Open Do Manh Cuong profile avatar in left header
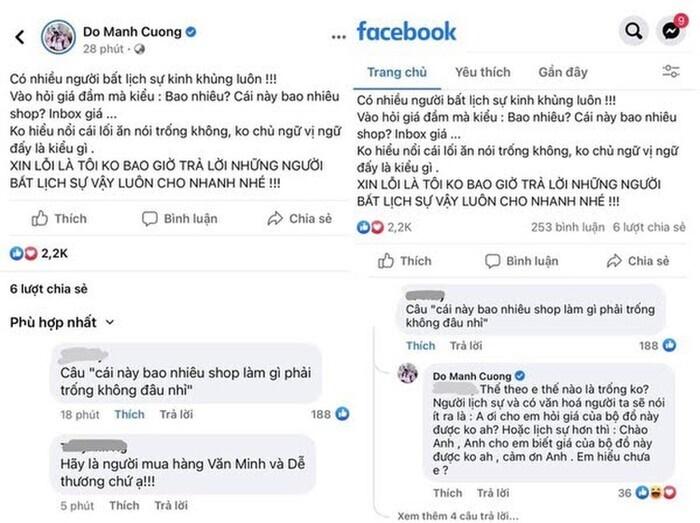700x523 pixels. 59,38
